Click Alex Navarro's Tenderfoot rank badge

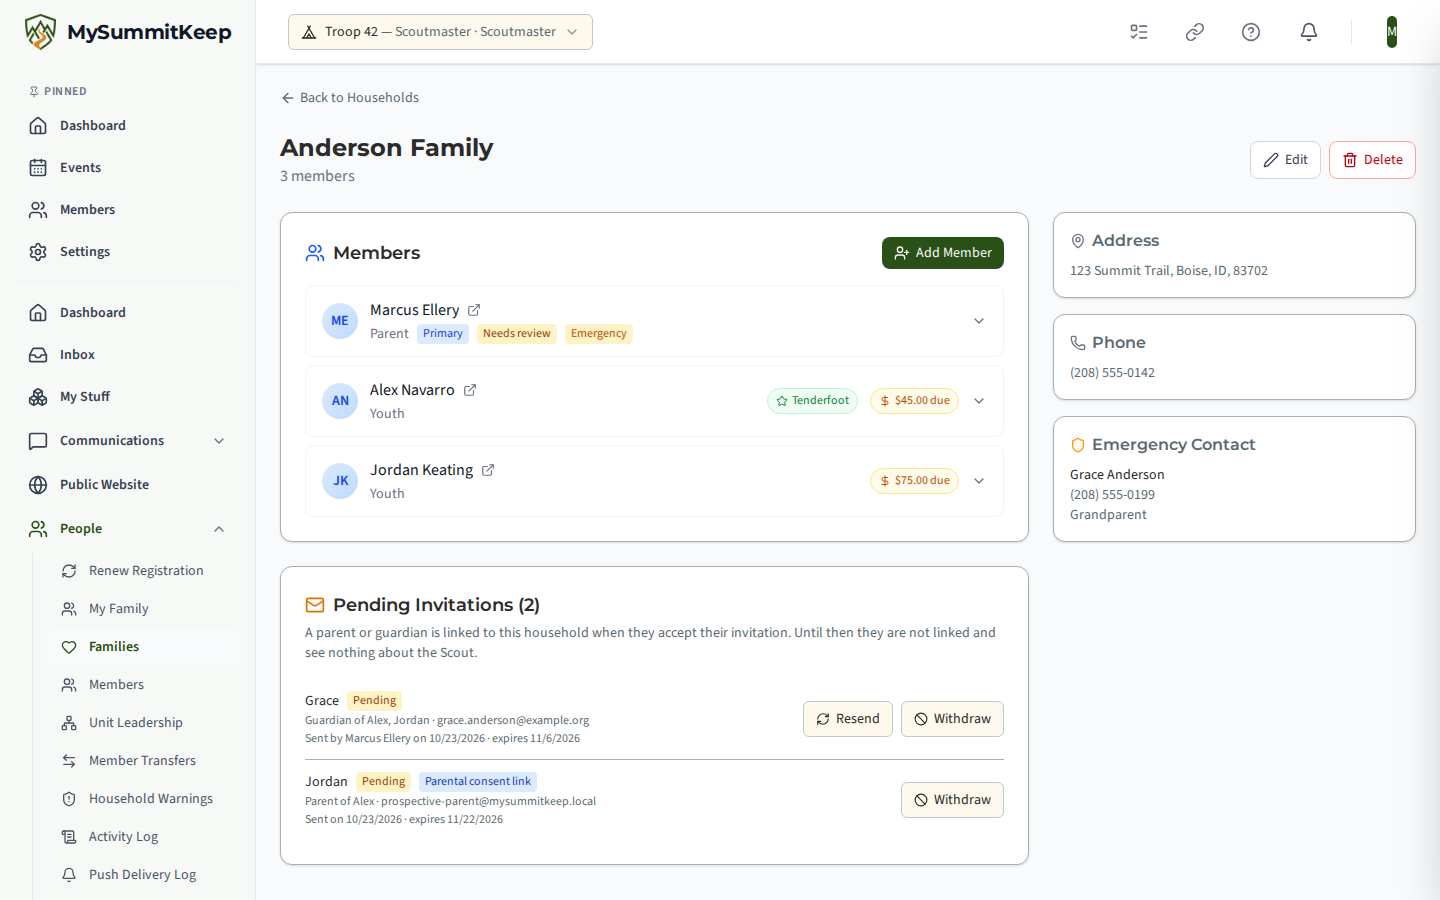(812, 401)
